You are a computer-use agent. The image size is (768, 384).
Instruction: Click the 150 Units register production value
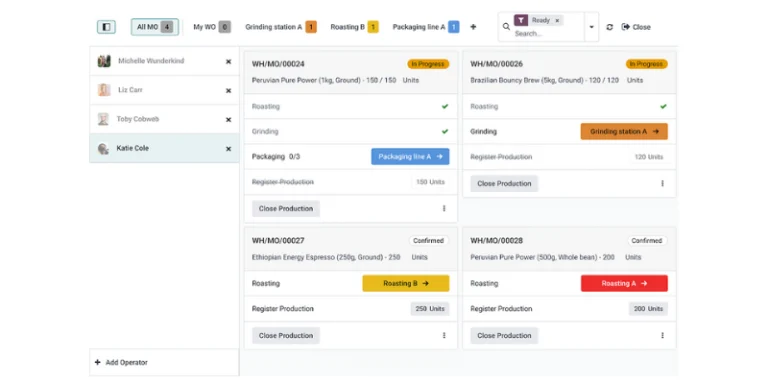tap(431, 182)
